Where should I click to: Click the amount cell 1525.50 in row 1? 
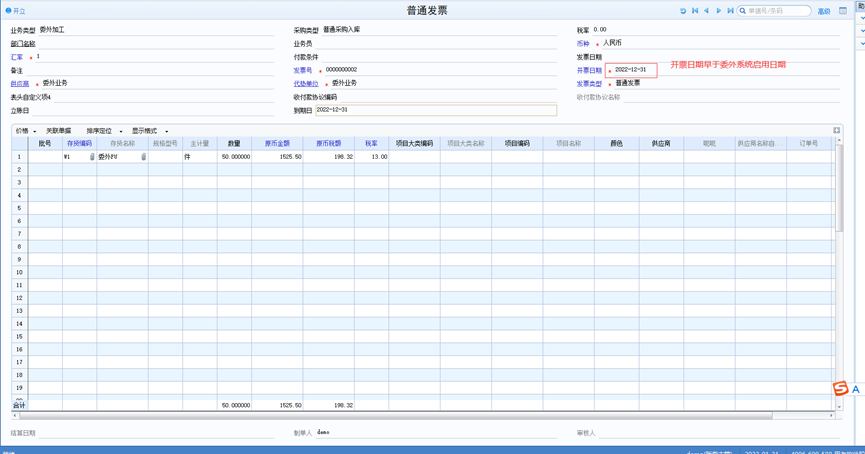pyautogui.click(x=277, y=157)
